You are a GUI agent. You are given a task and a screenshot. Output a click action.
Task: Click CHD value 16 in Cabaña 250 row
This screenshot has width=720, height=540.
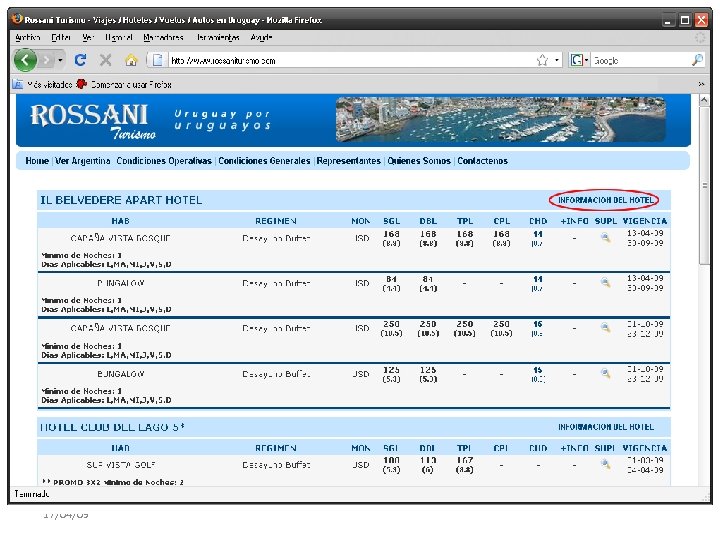tap(538, 324)
